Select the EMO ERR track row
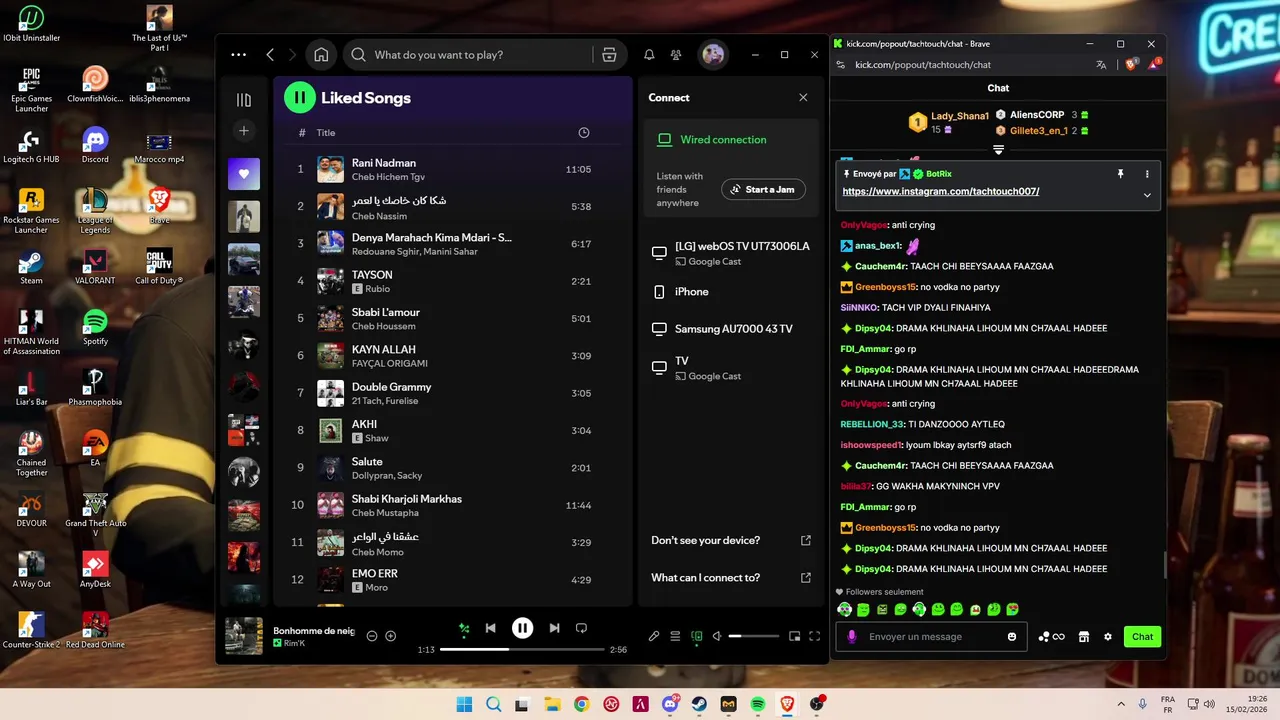Viewport: 1280px width, 720px height. click(453, 580)
